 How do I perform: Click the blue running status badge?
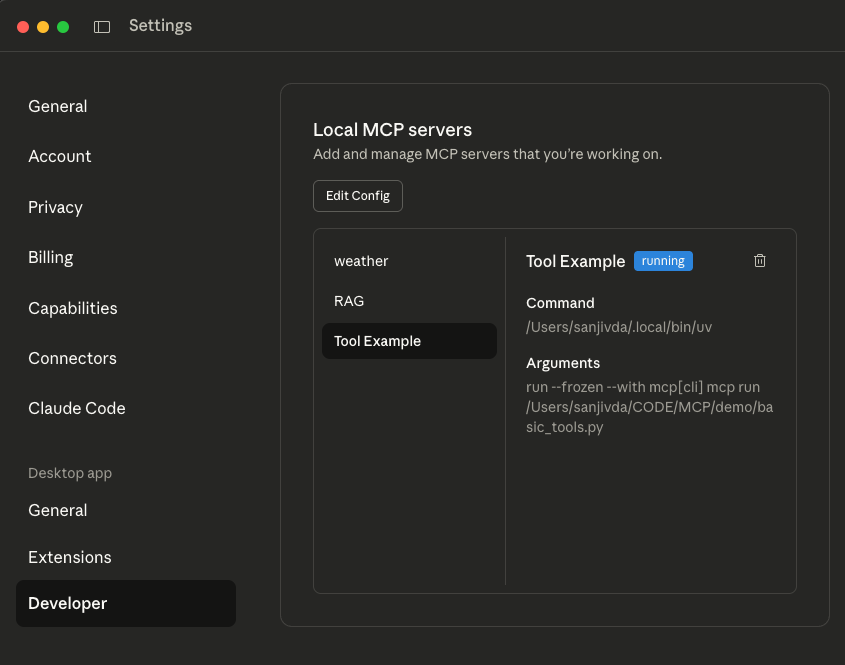click(663, 261)
